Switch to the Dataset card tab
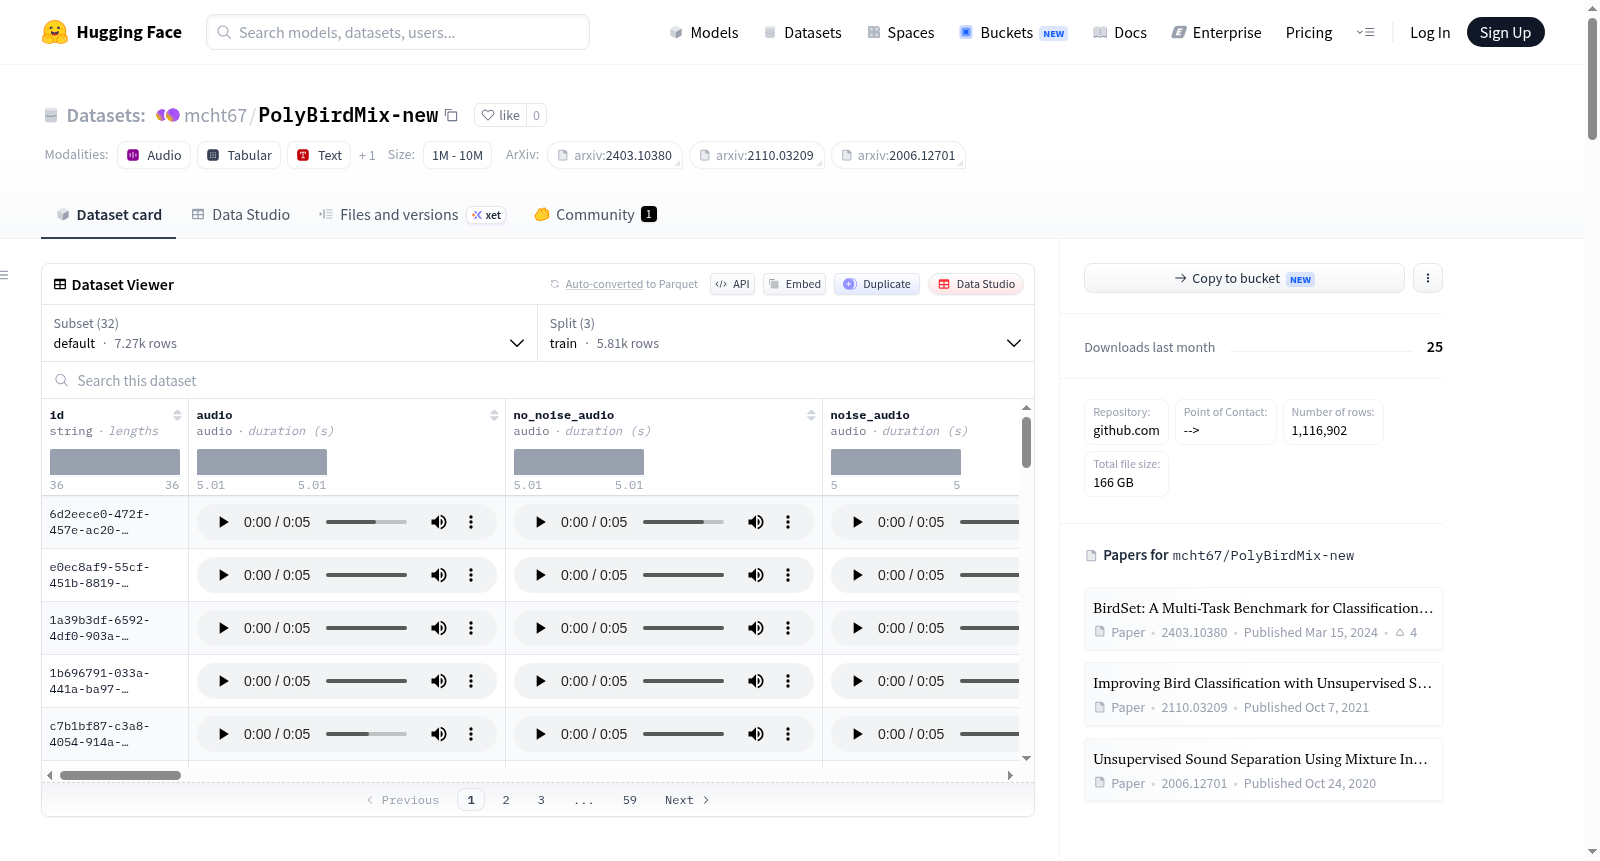1600x861 pixels. click(108, 214)
